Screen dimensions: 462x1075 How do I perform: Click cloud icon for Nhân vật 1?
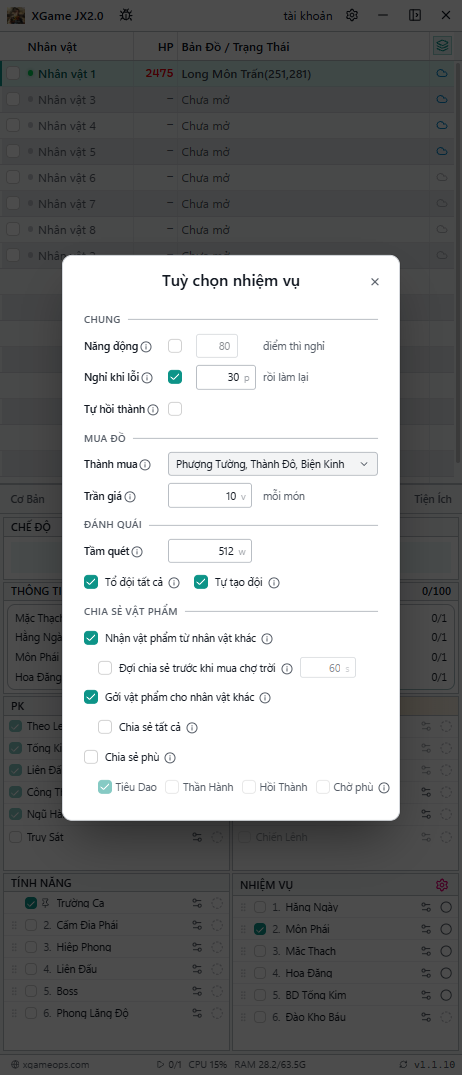point(442,73)
